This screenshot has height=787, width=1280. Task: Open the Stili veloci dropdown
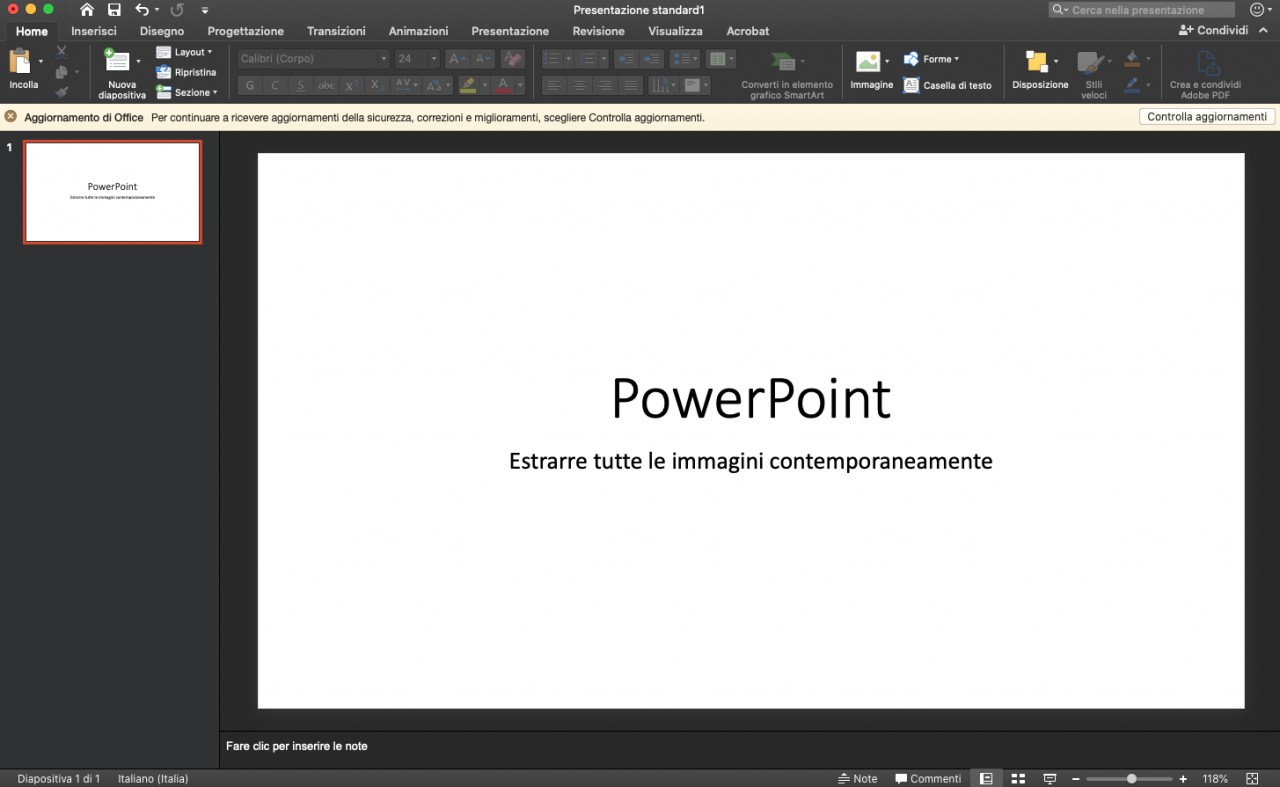[1093, 74]
